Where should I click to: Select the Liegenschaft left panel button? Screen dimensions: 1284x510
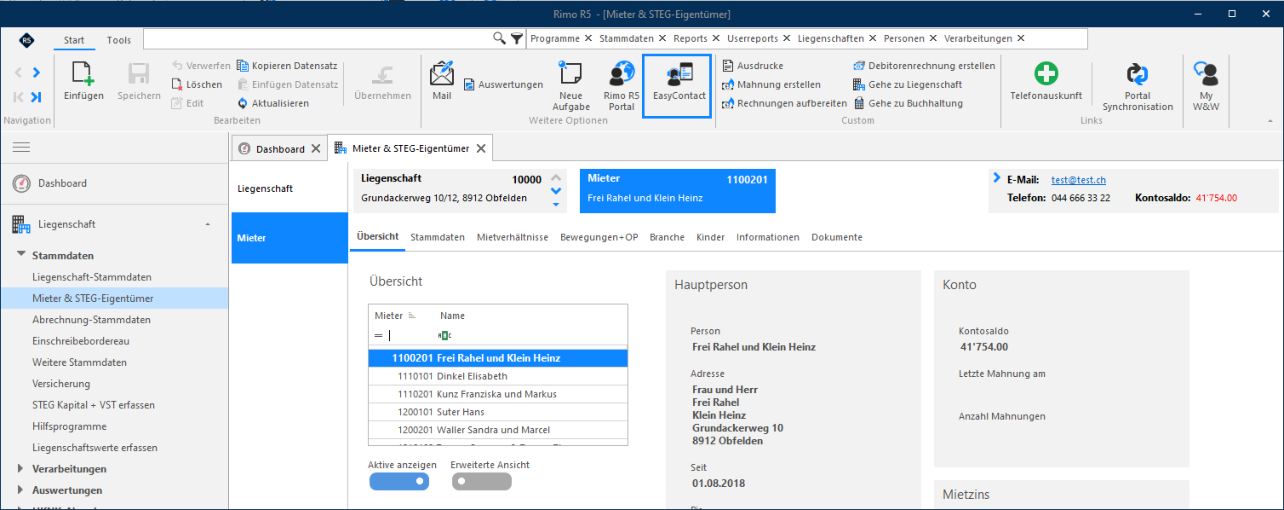tap(289, 188)
